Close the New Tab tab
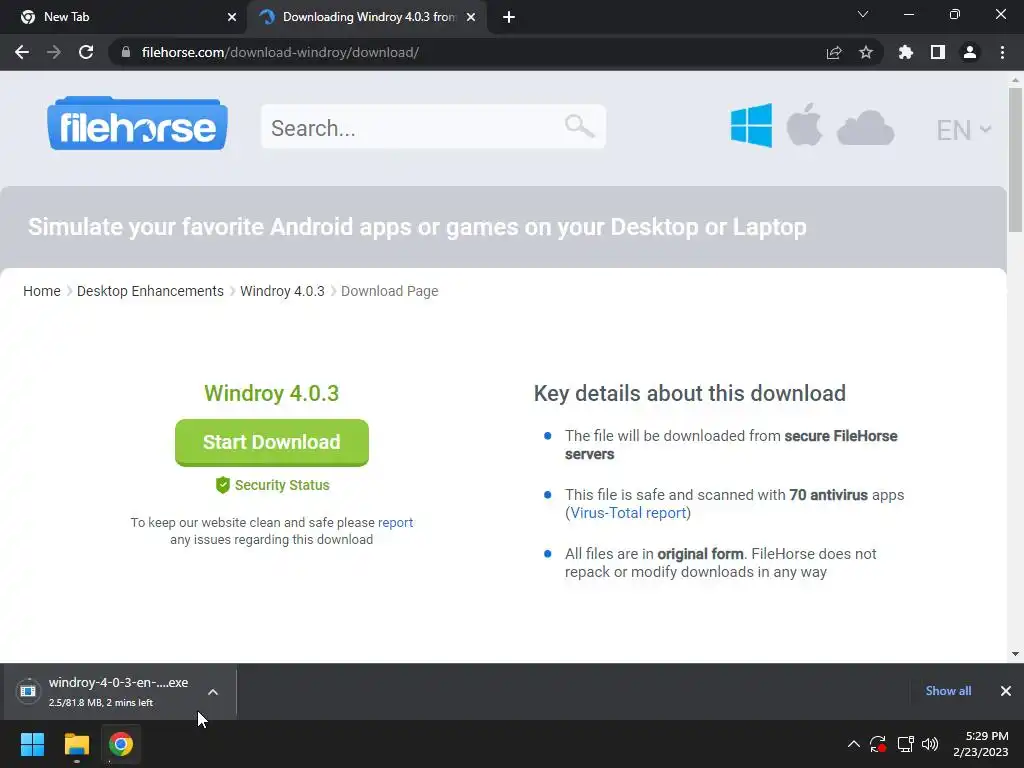 pyautogui.click(x=232, y=18)
